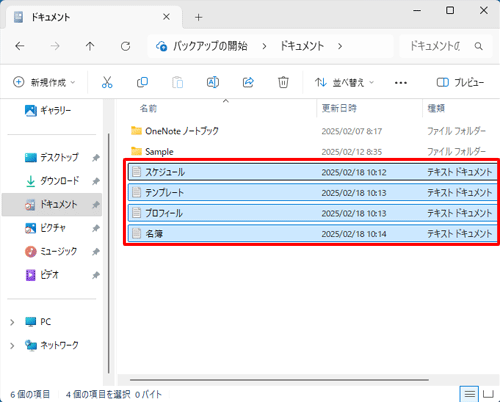
Task: Click the テンプレート text file icon
Action: (x=136, y=192)
